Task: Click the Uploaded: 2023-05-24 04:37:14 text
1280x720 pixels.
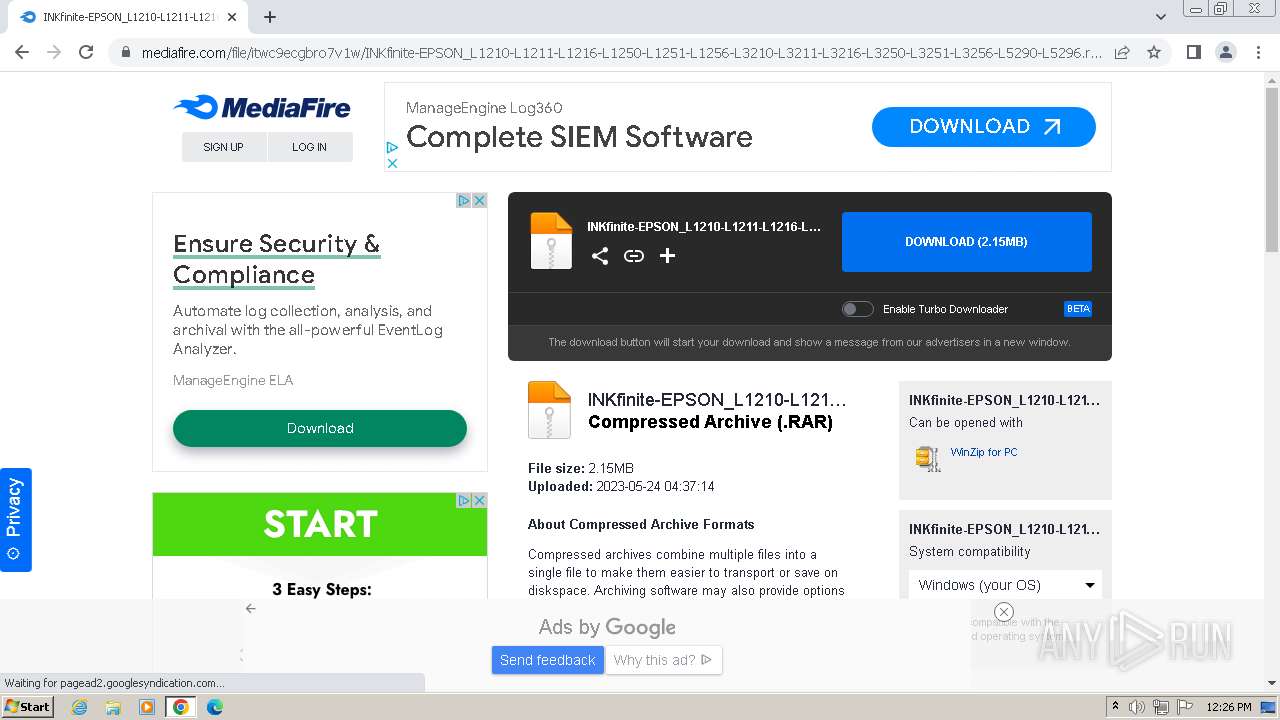Action: tap(621, 486)
